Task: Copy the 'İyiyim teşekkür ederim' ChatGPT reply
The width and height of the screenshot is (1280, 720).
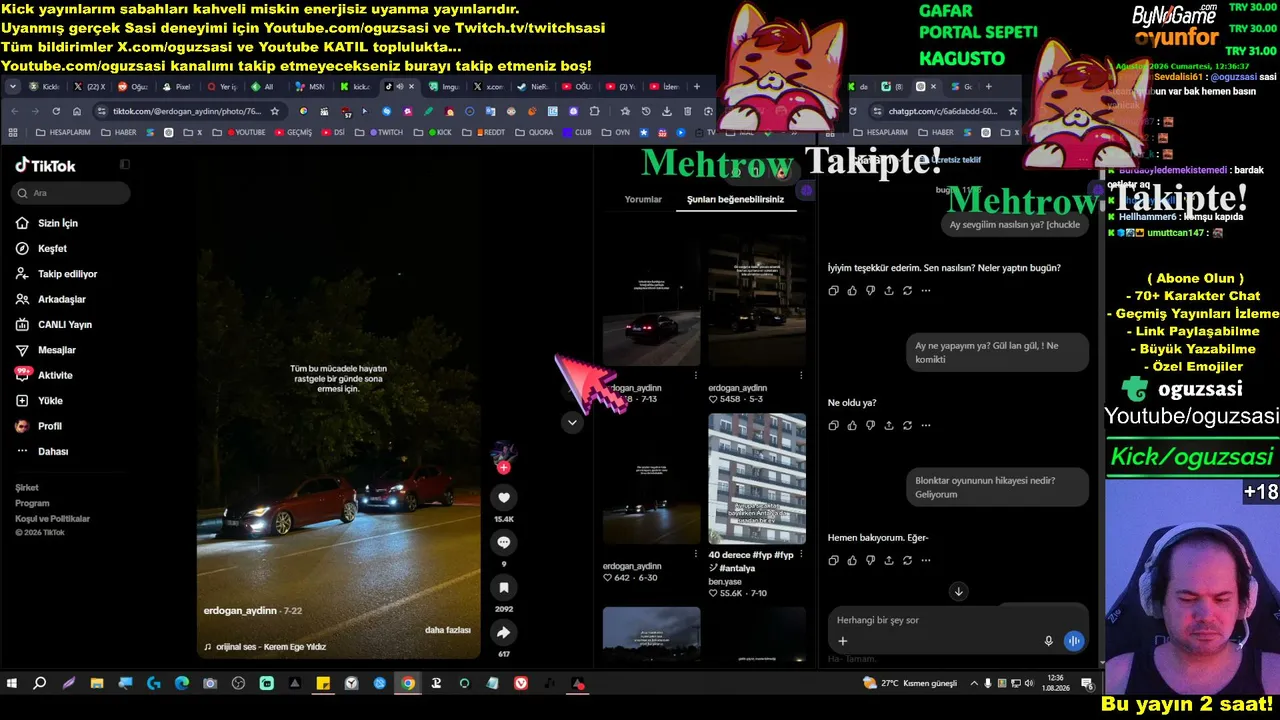Action: [833, 291]
